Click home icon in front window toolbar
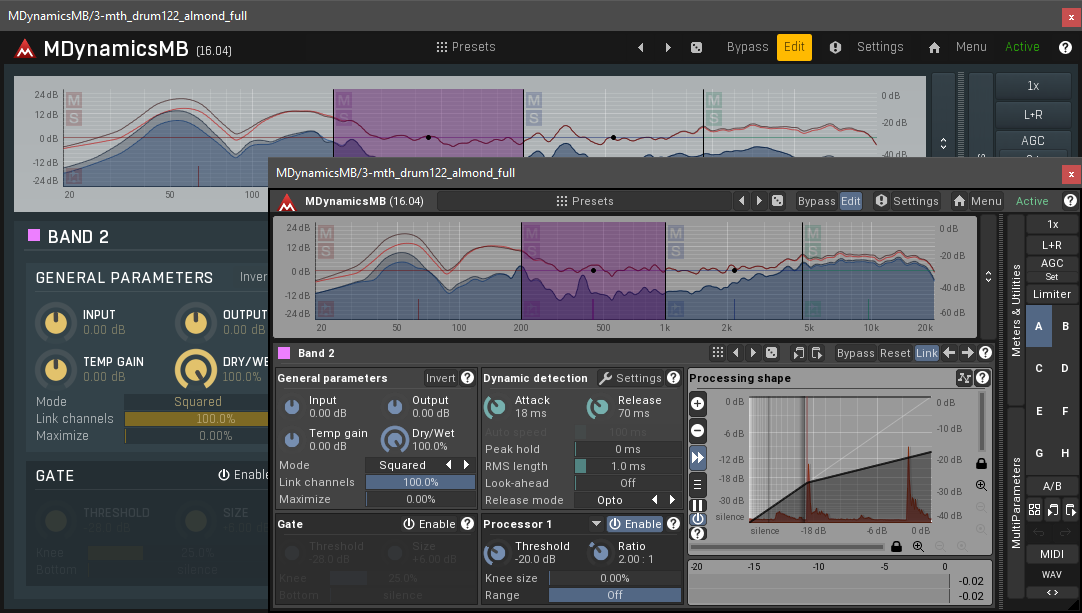 click(x=959, y=201)
